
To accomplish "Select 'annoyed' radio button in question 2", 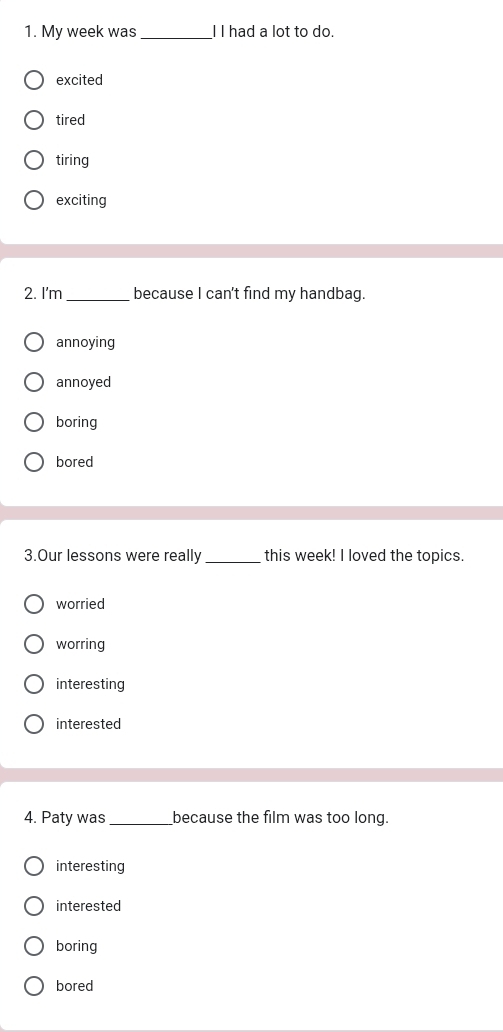I will pos(34,382).
